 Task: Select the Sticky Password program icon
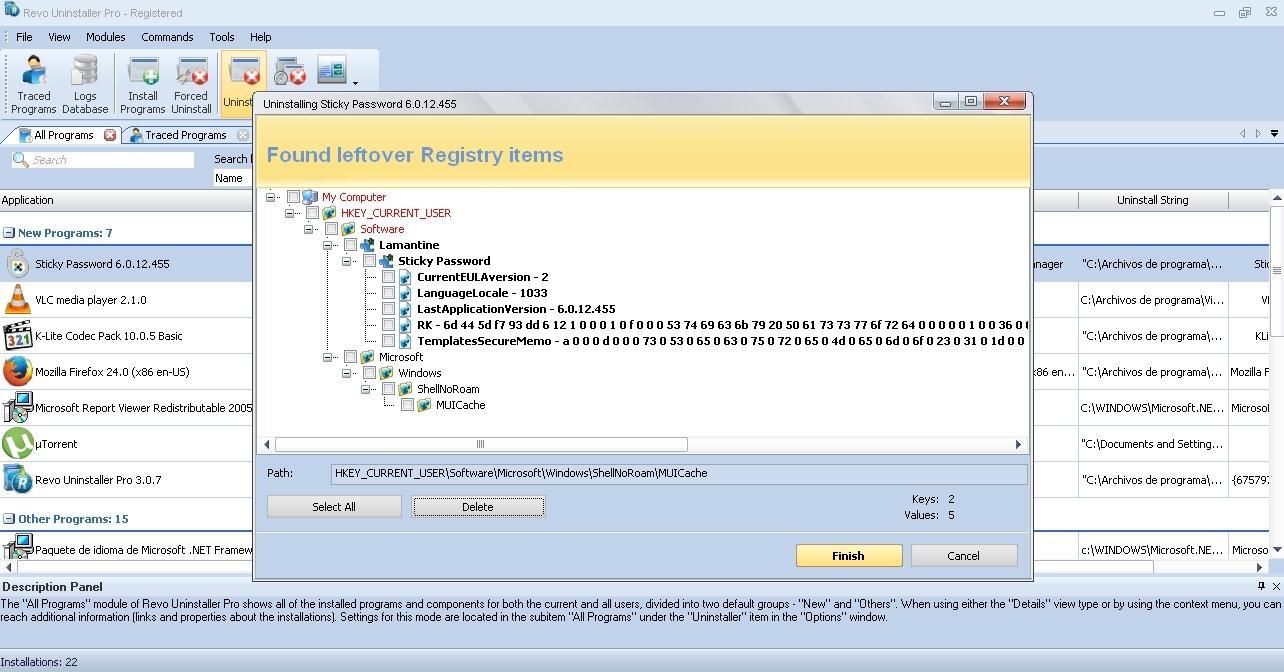[x=17, y=263]
